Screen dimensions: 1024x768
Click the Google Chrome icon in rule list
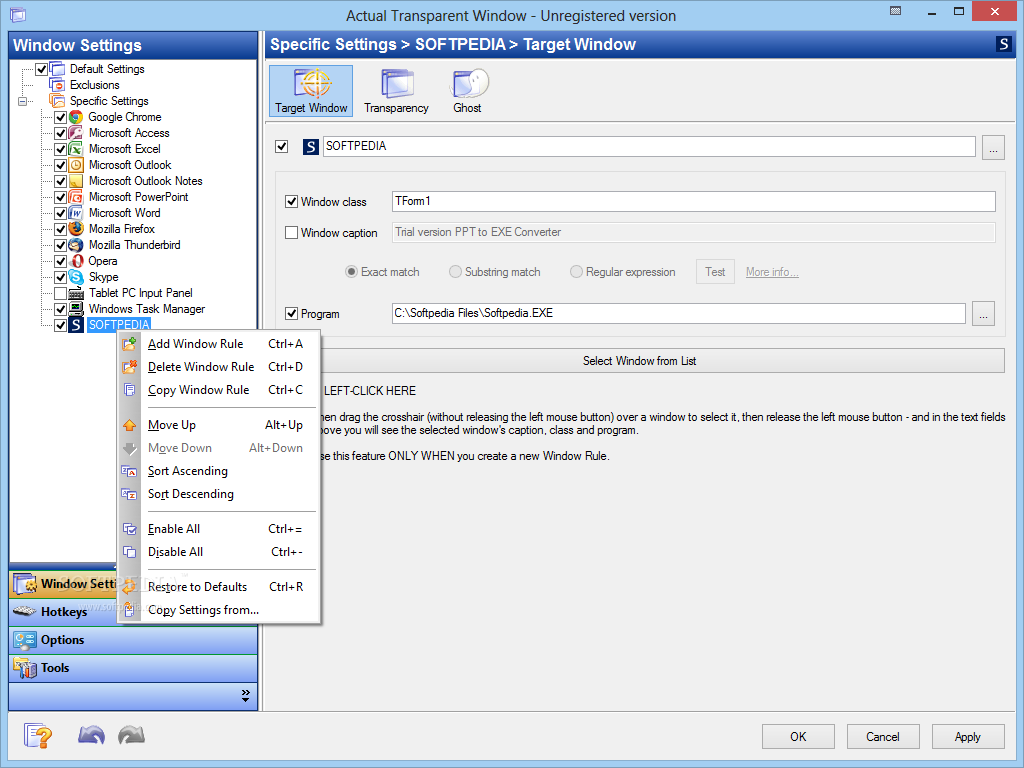[x=76, y=117]
